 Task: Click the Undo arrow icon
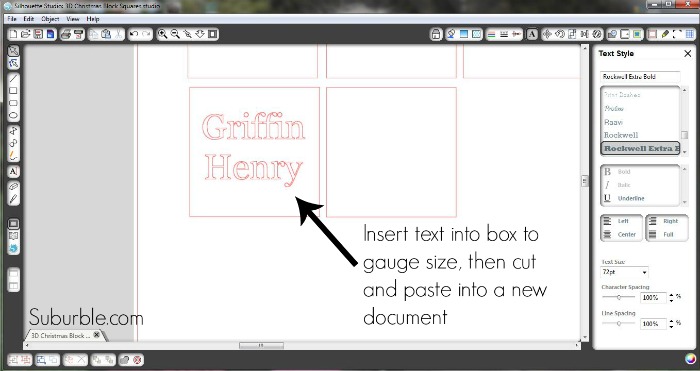(133, 34)
